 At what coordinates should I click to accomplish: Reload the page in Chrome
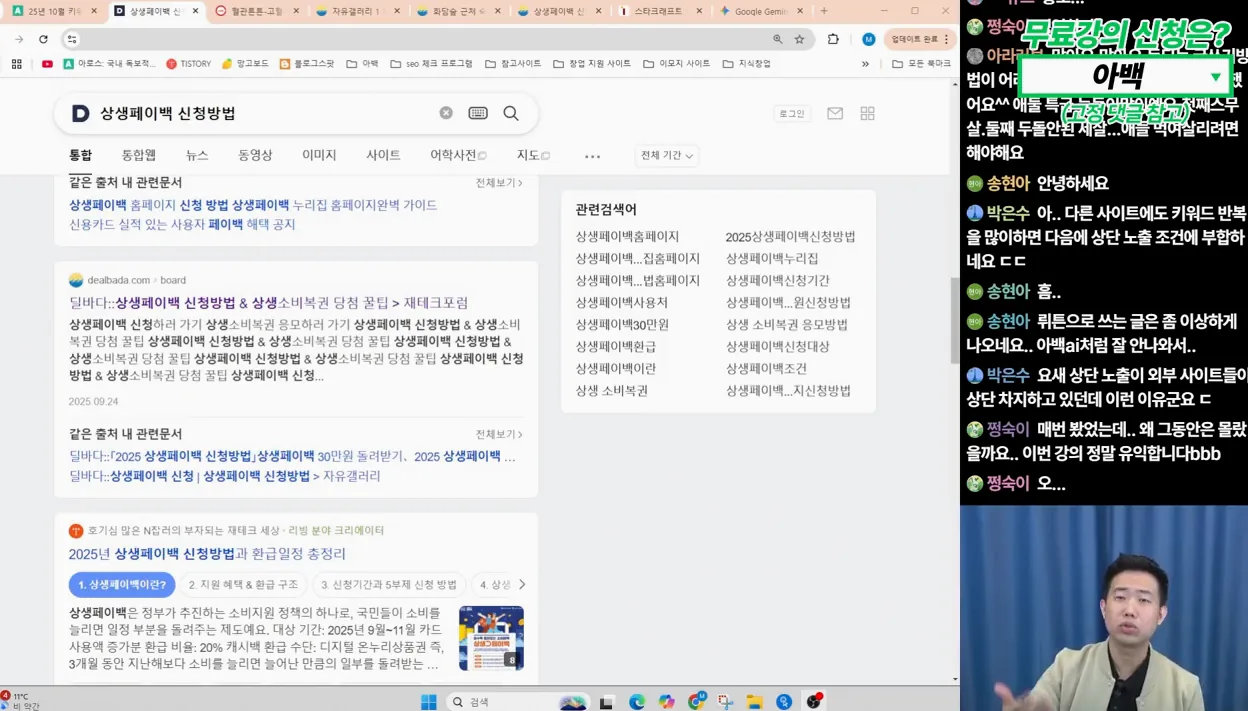pyautogui.click(x=43, y=39)
